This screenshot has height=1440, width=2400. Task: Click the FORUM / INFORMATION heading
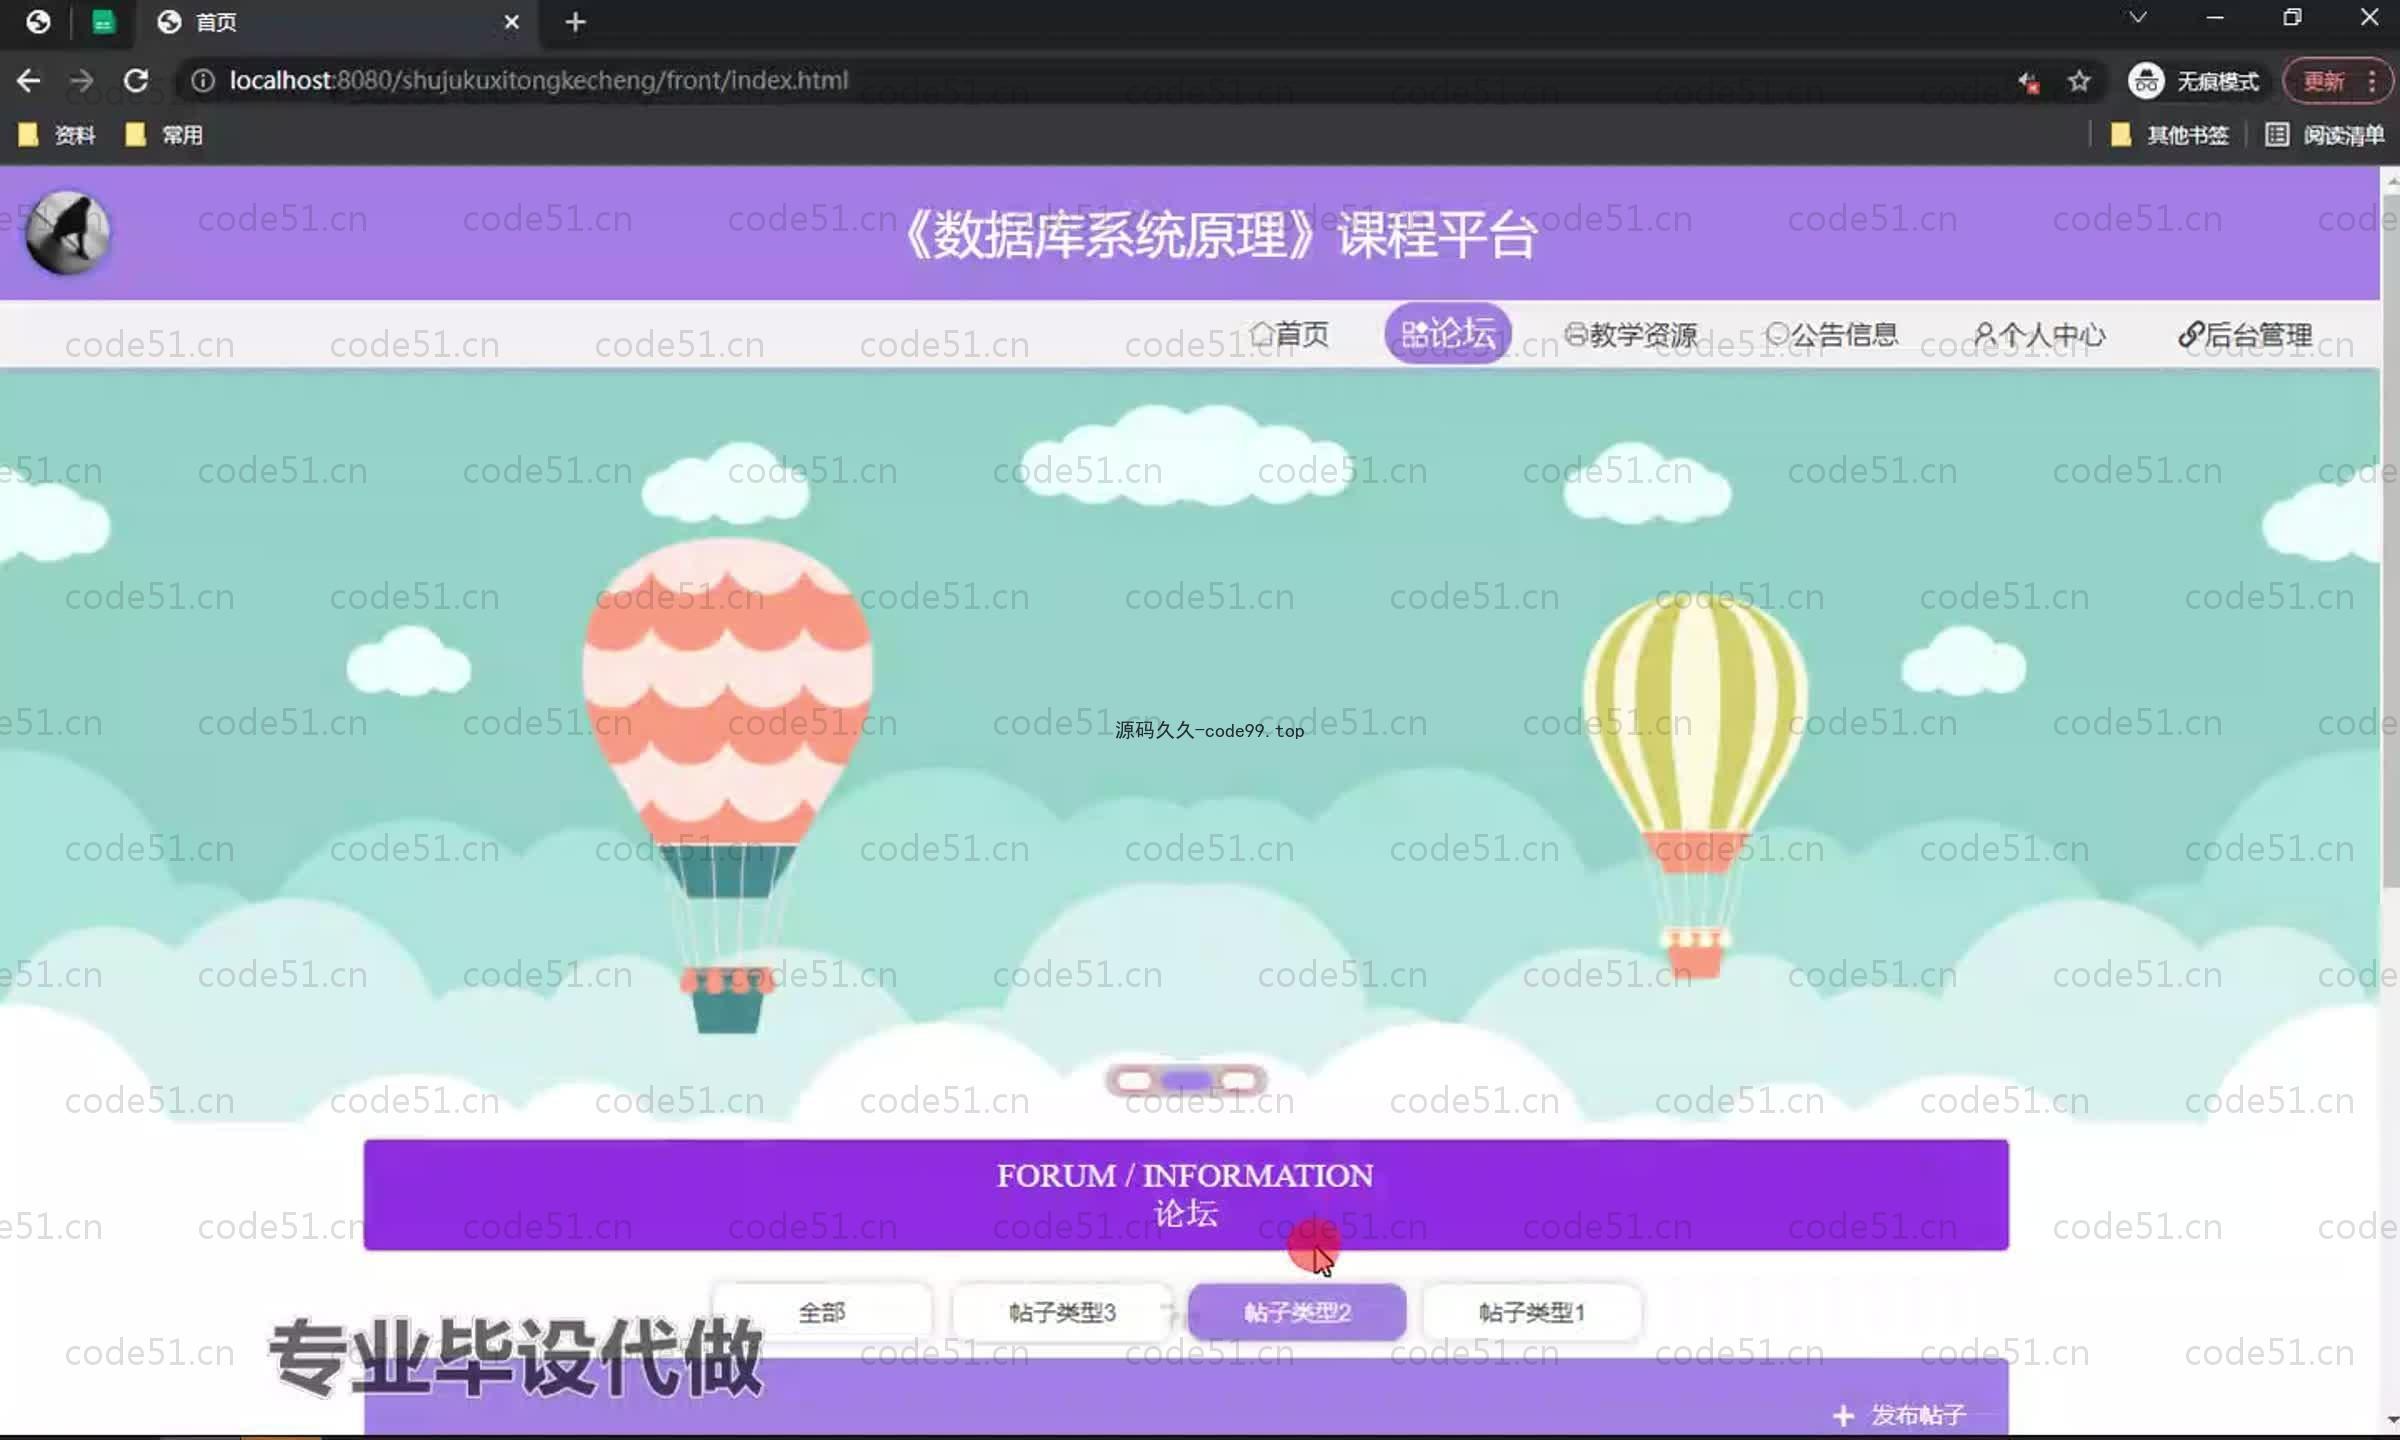point(1185,1175)
